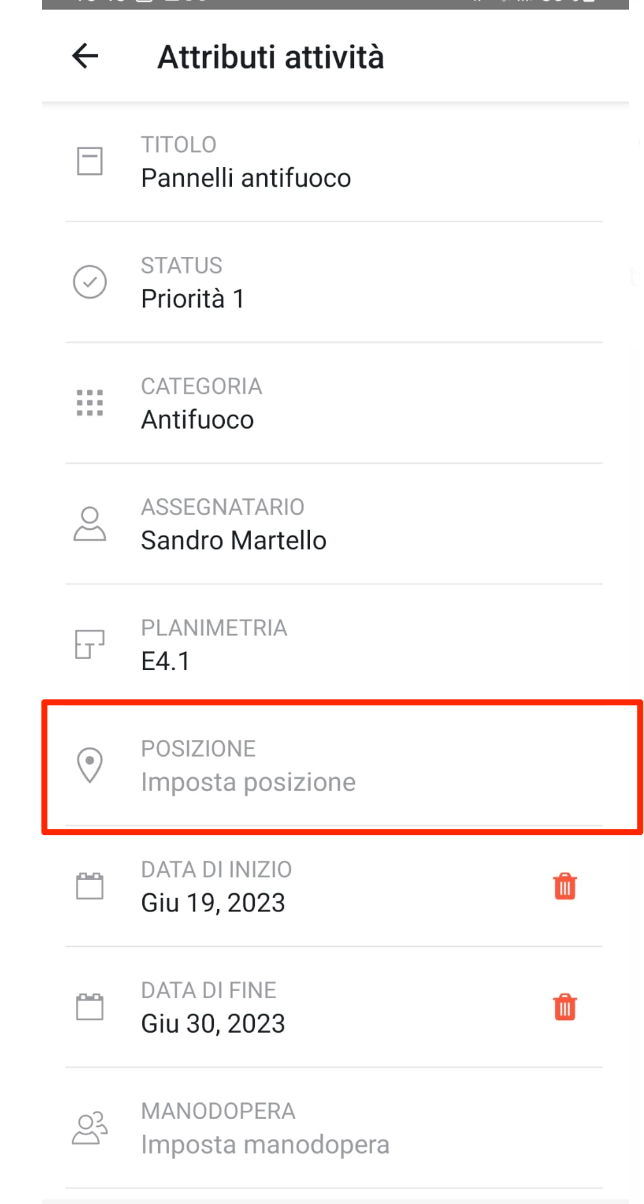This screenshot has width=644, height=1204.
Task: Tap the title document icon
Action: click(x=90, y=161)
